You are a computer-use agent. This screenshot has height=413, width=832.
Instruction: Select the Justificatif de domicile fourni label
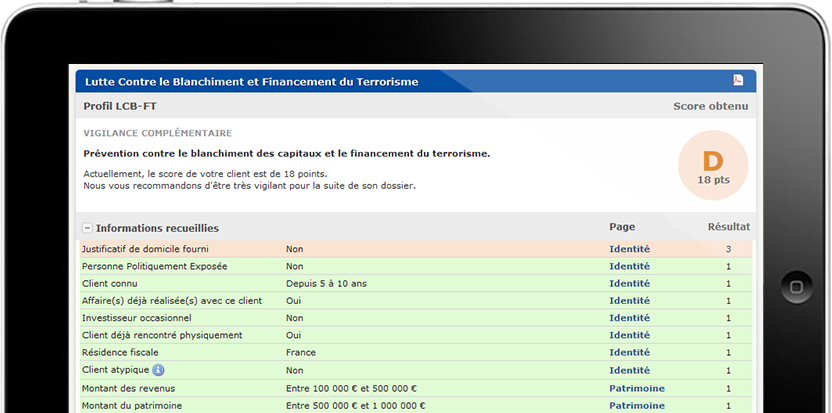[x=145, y=249]
